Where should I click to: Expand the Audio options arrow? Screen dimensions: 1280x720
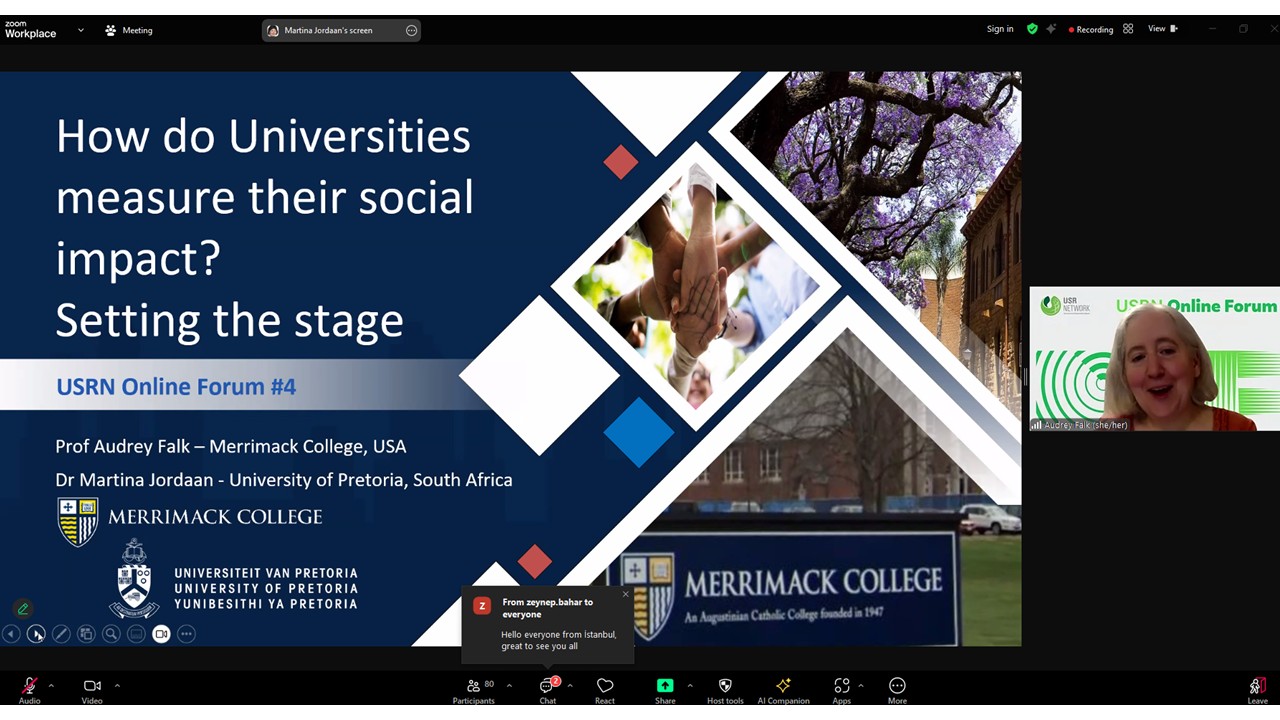coord(51,686)
